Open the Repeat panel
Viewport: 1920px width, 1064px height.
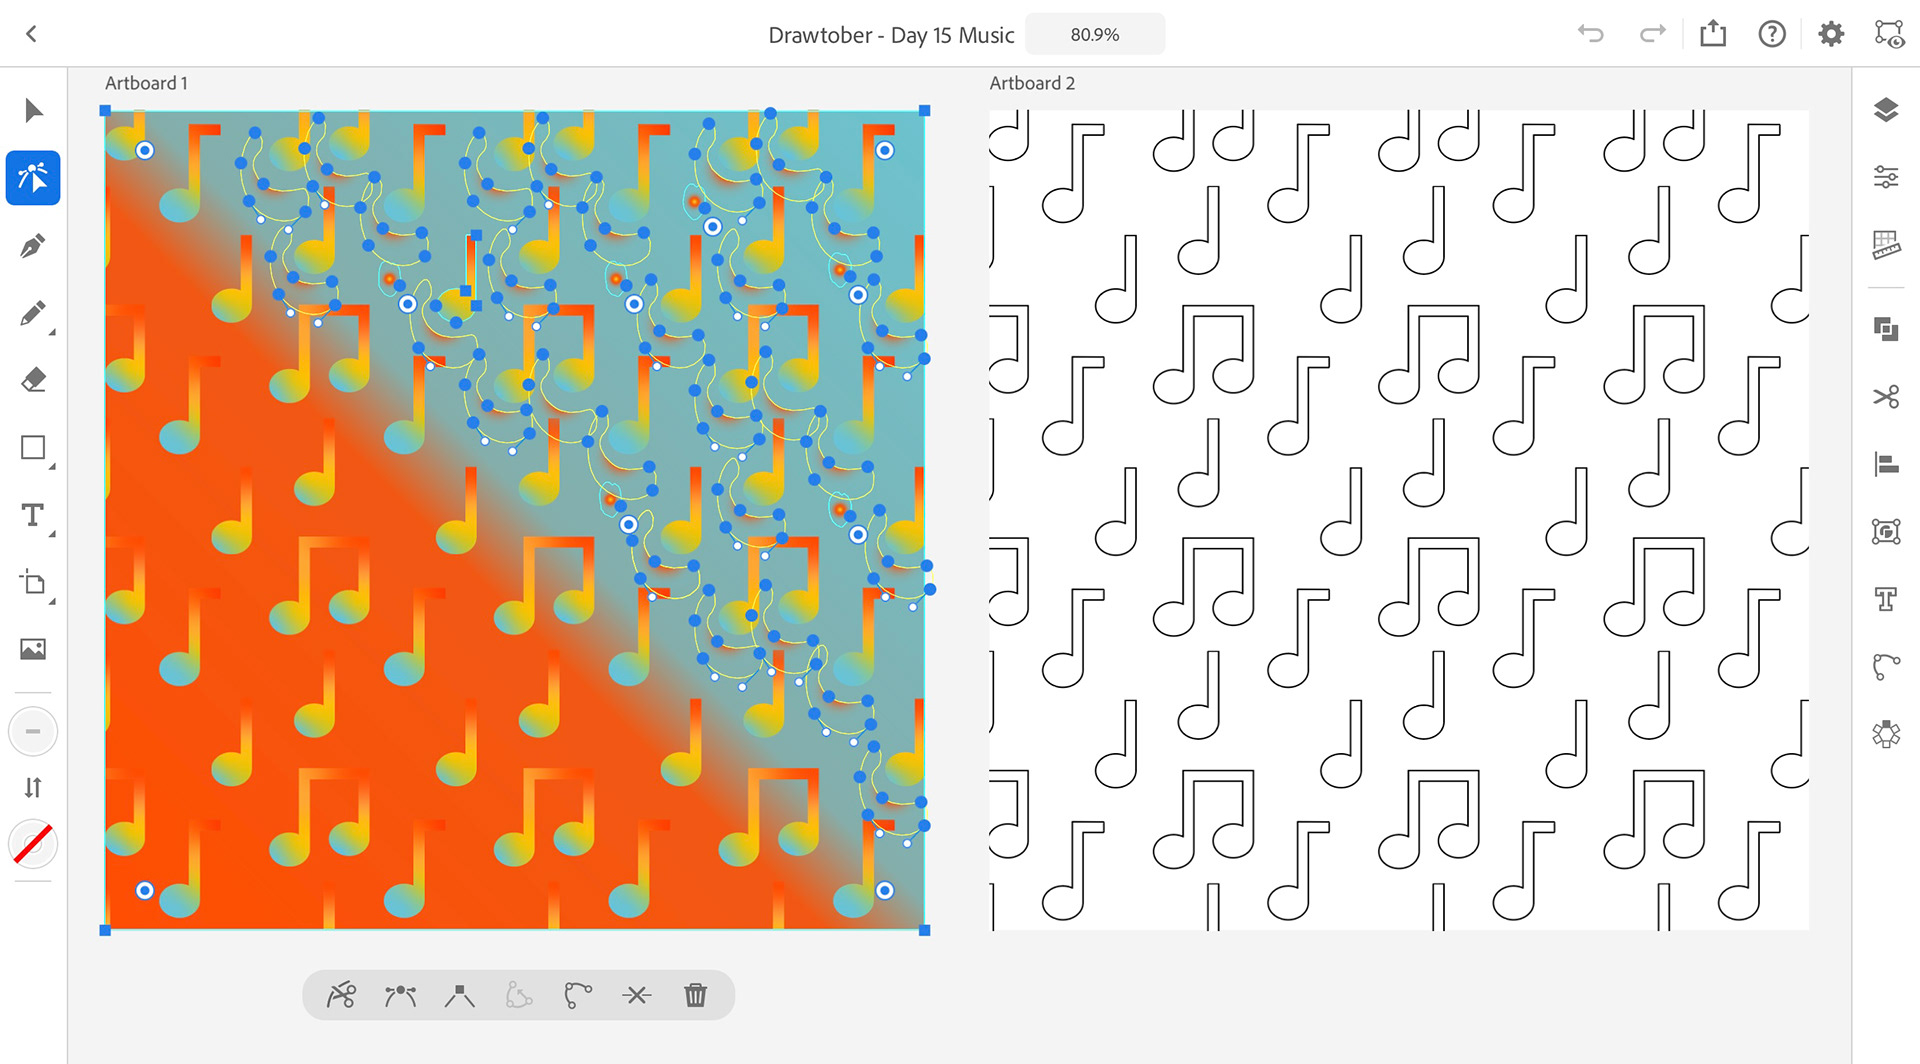pos(1886,735)
